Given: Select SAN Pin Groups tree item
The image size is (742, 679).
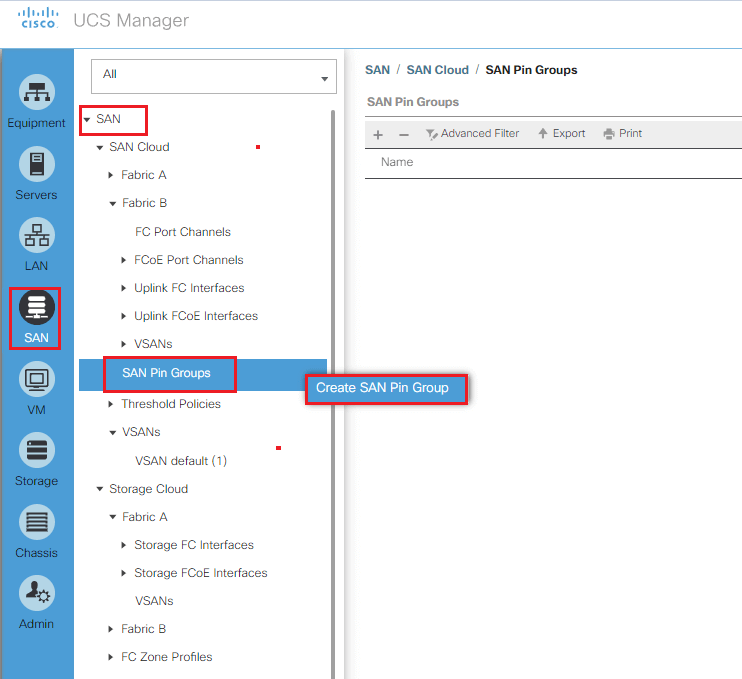Looking at the screenshot, I should click(x=166, y=373).
